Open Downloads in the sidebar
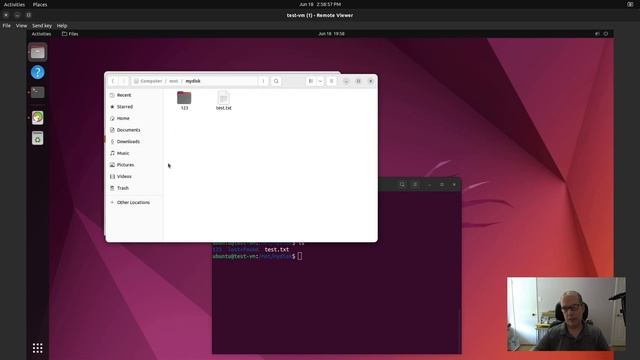 (134, 142)
